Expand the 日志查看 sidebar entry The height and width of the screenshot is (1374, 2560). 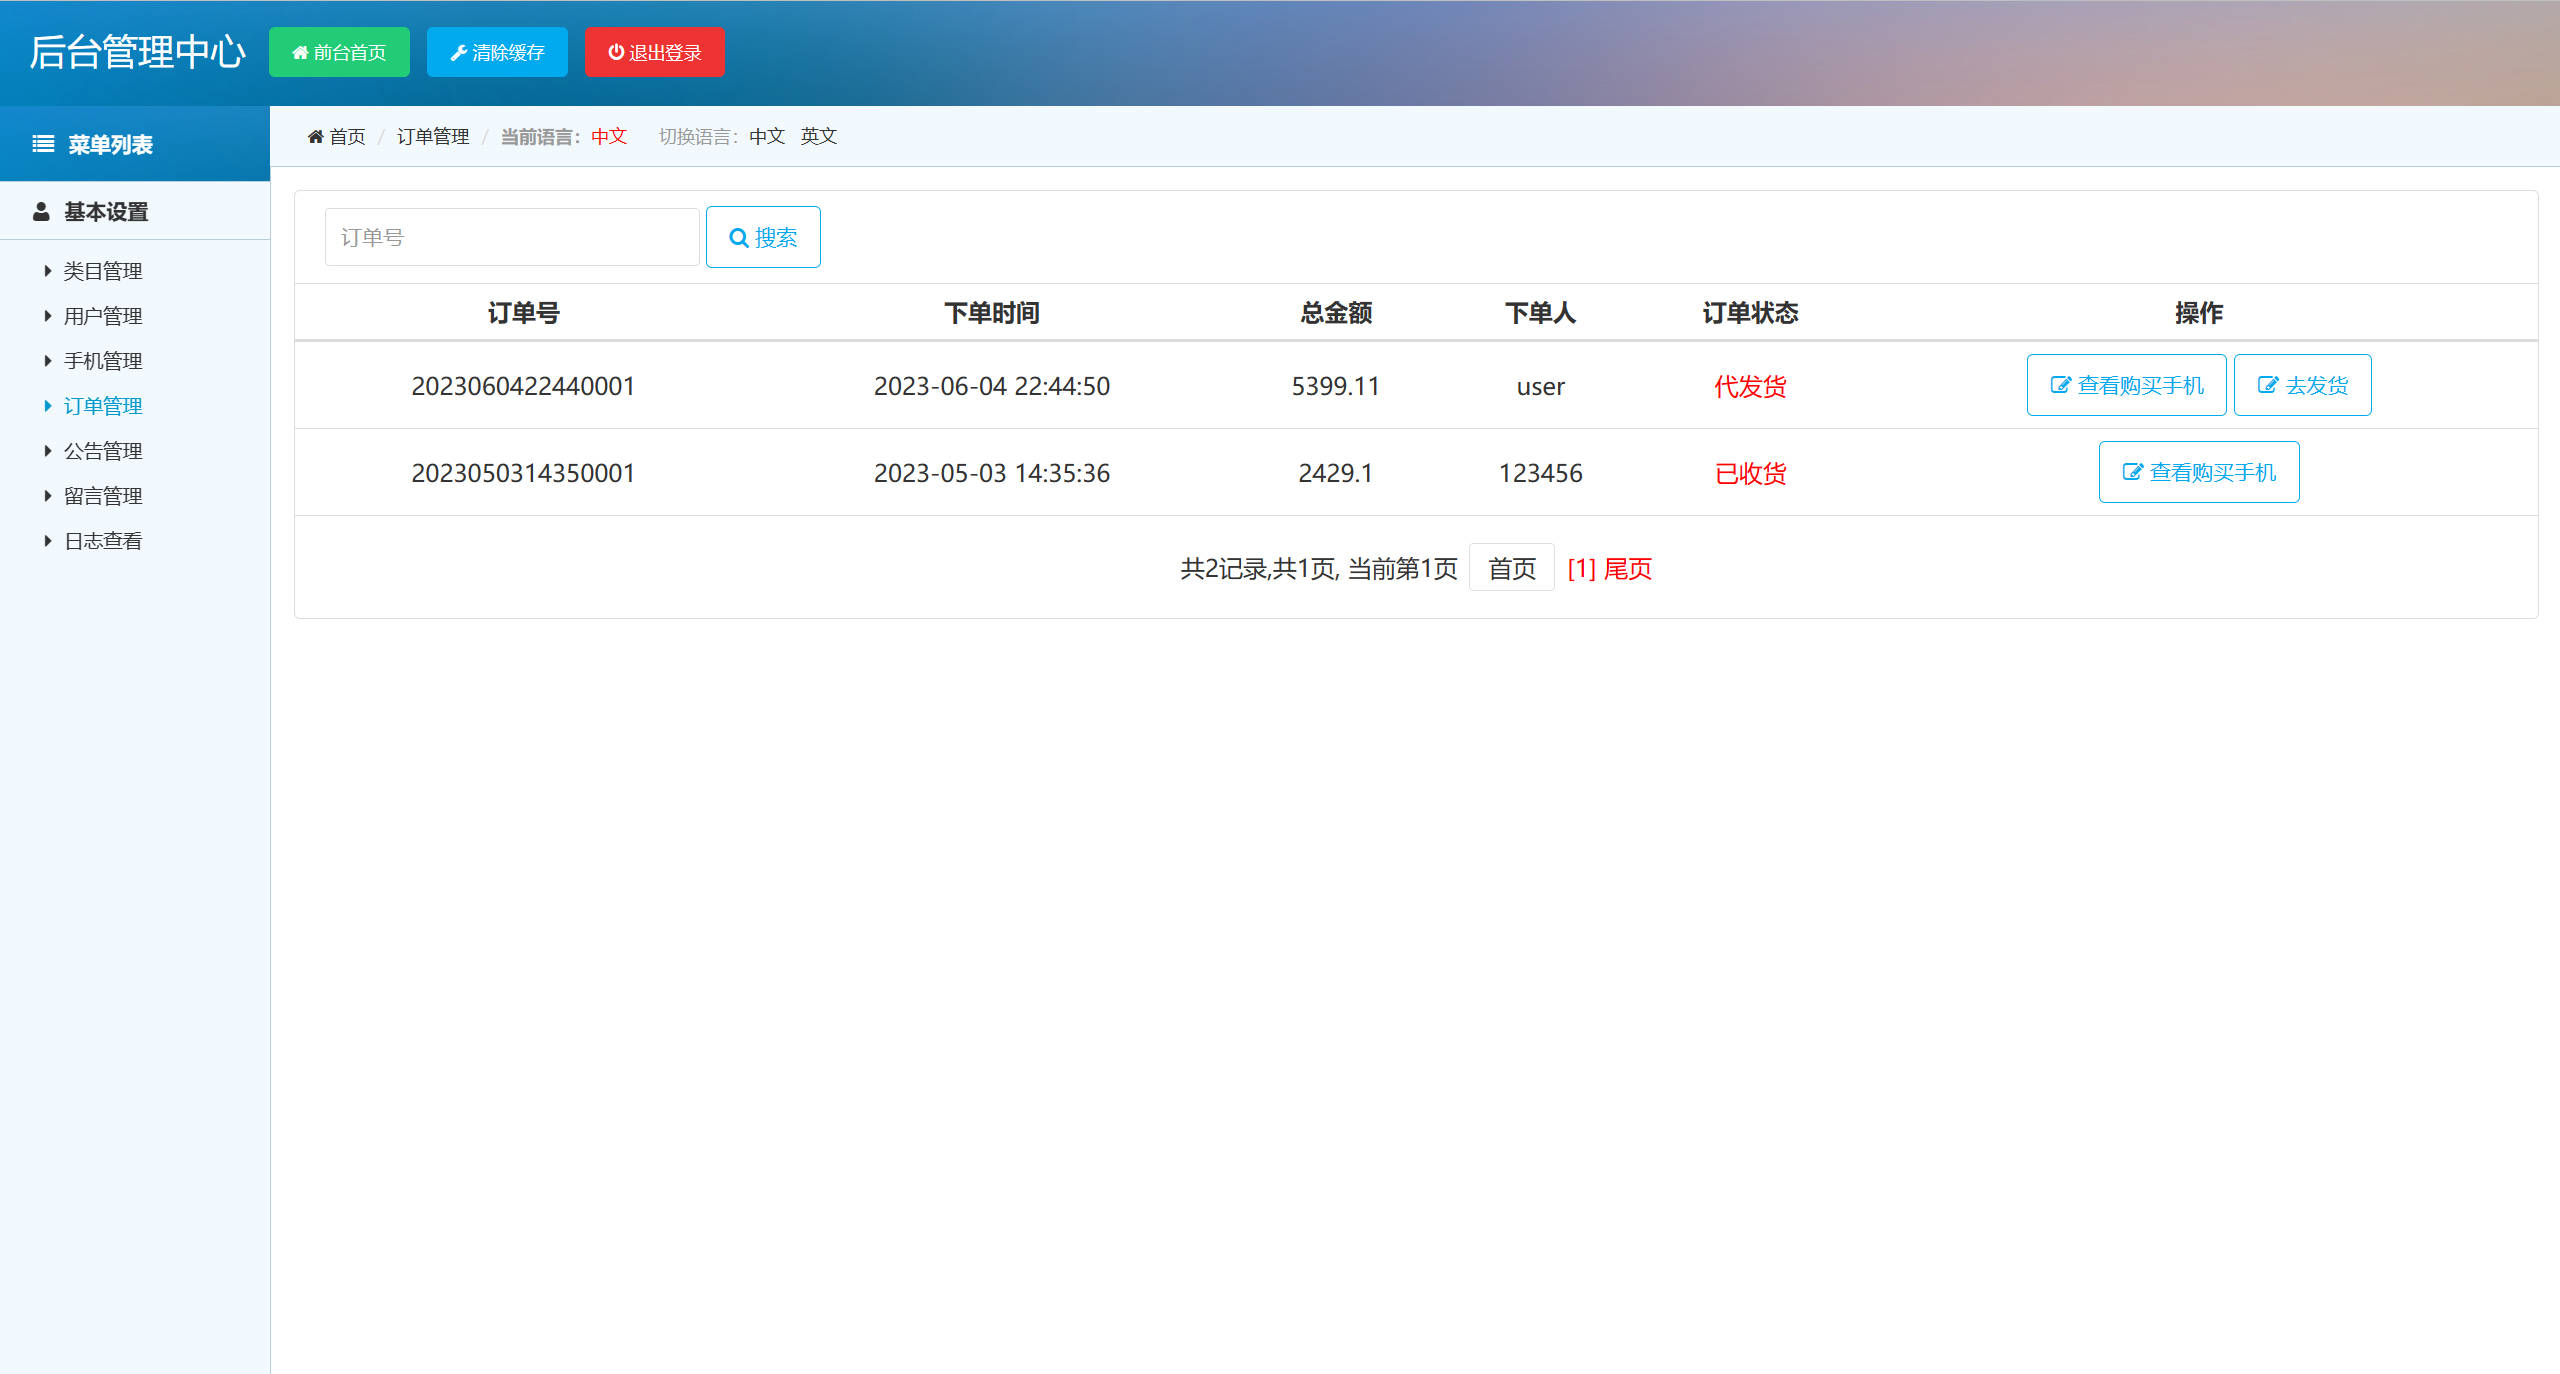pyautogui.click(x=102, y=540)
